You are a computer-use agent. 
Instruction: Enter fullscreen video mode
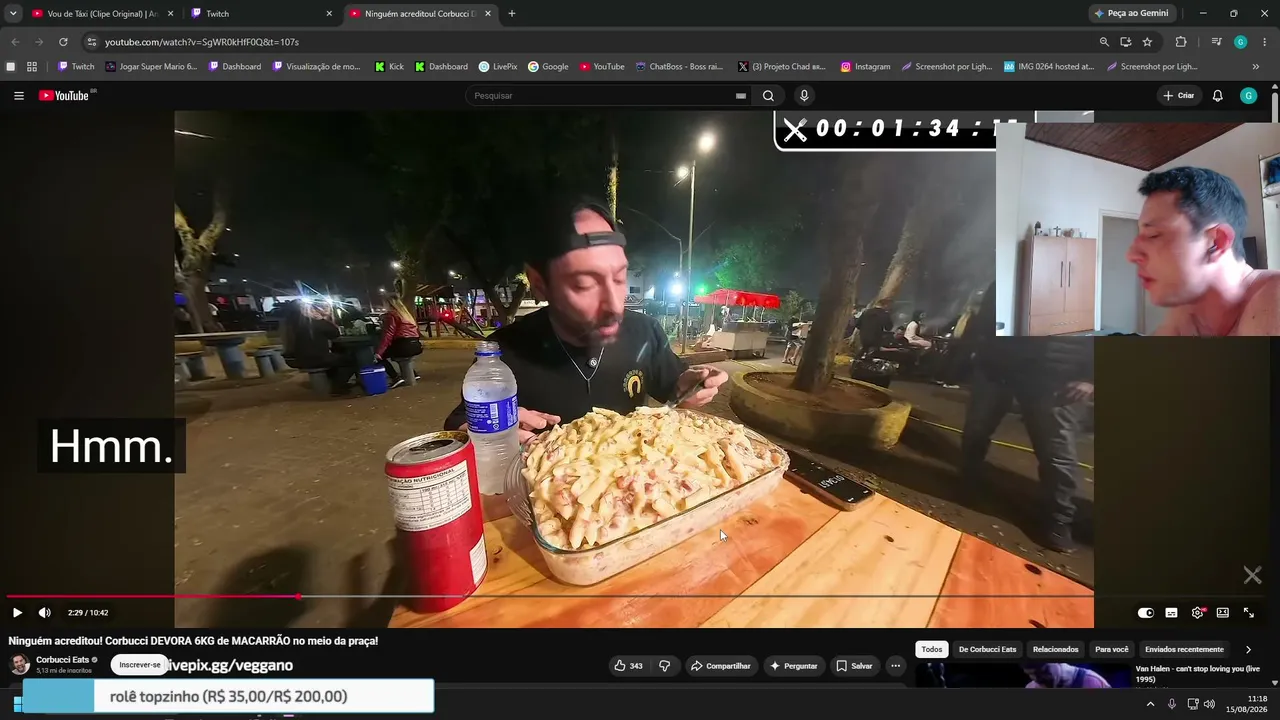point(1248,613)
